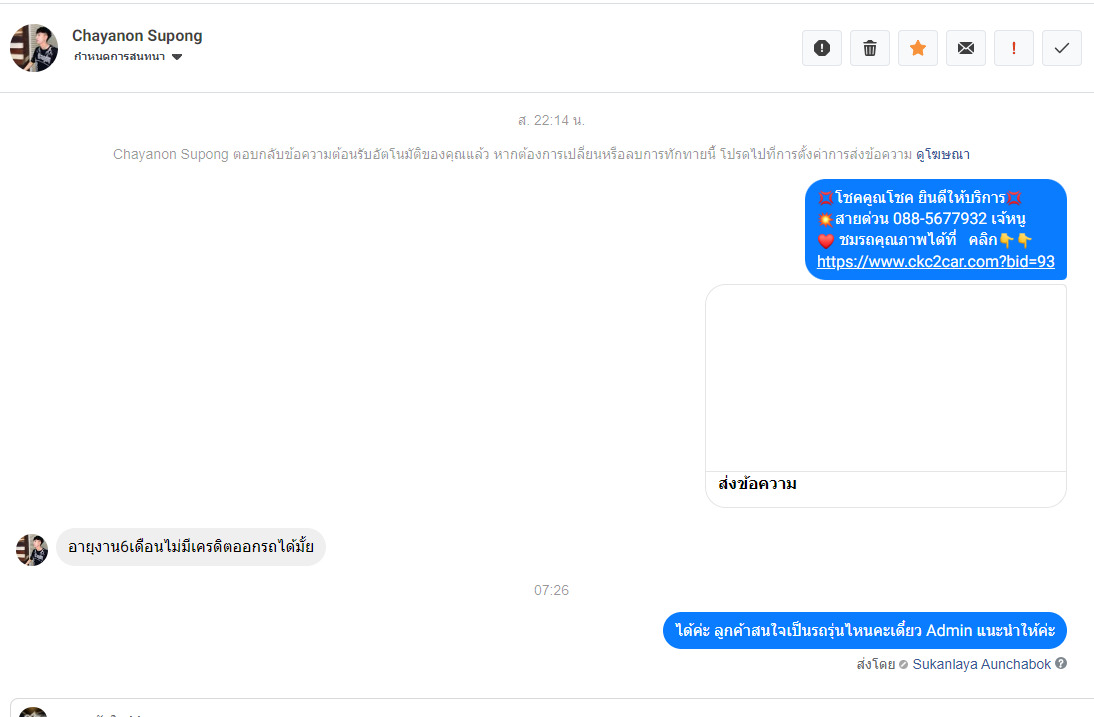Open Chayanon Supong's header profile picture
The width and height of the screenshot is (1094, 717).
click(x=34, y=48)
